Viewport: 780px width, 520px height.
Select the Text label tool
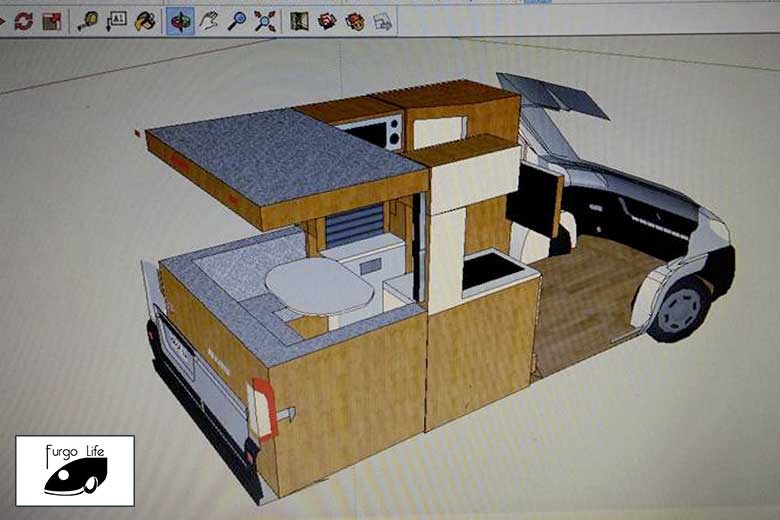click(x=116, y=21)
